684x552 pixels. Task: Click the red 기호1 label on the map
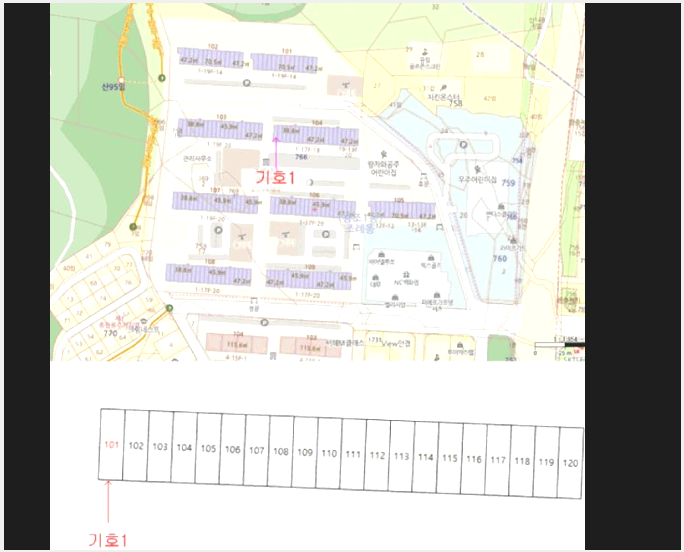point(275,178)
